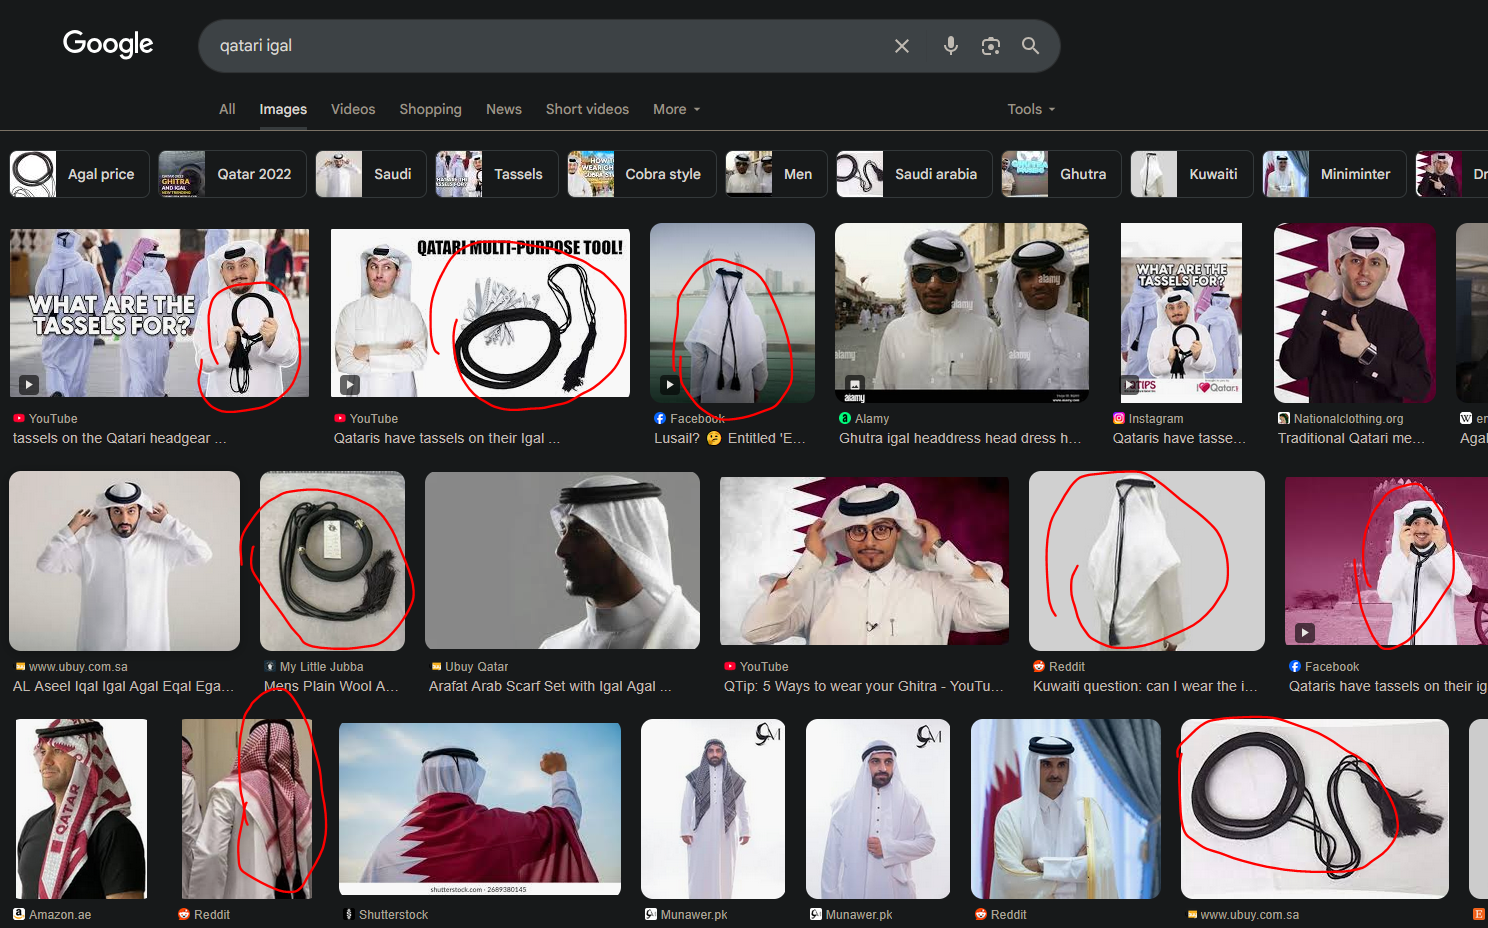Click the Shutterstock favicon
1488x928 pixels.
[x=349, y=915]
